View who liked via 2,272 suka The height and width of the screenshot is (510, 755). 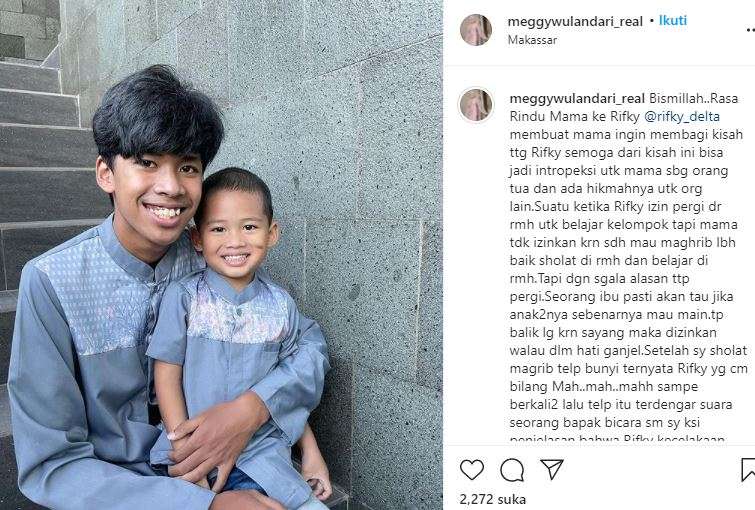tap(493, 499)
